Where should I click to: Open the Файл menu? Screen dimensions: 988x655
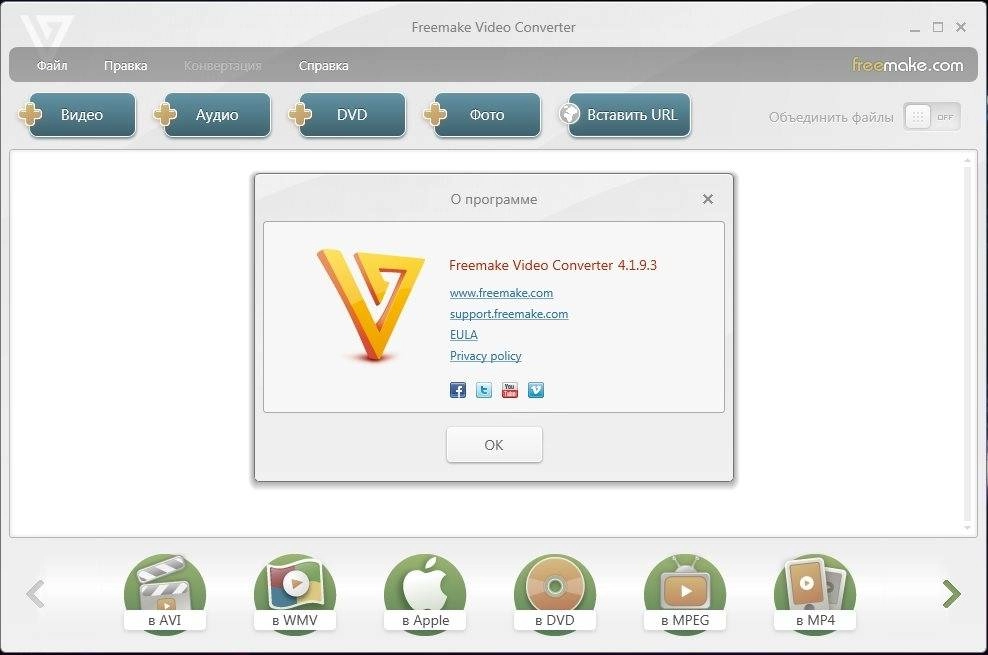(x=52, y=66)
